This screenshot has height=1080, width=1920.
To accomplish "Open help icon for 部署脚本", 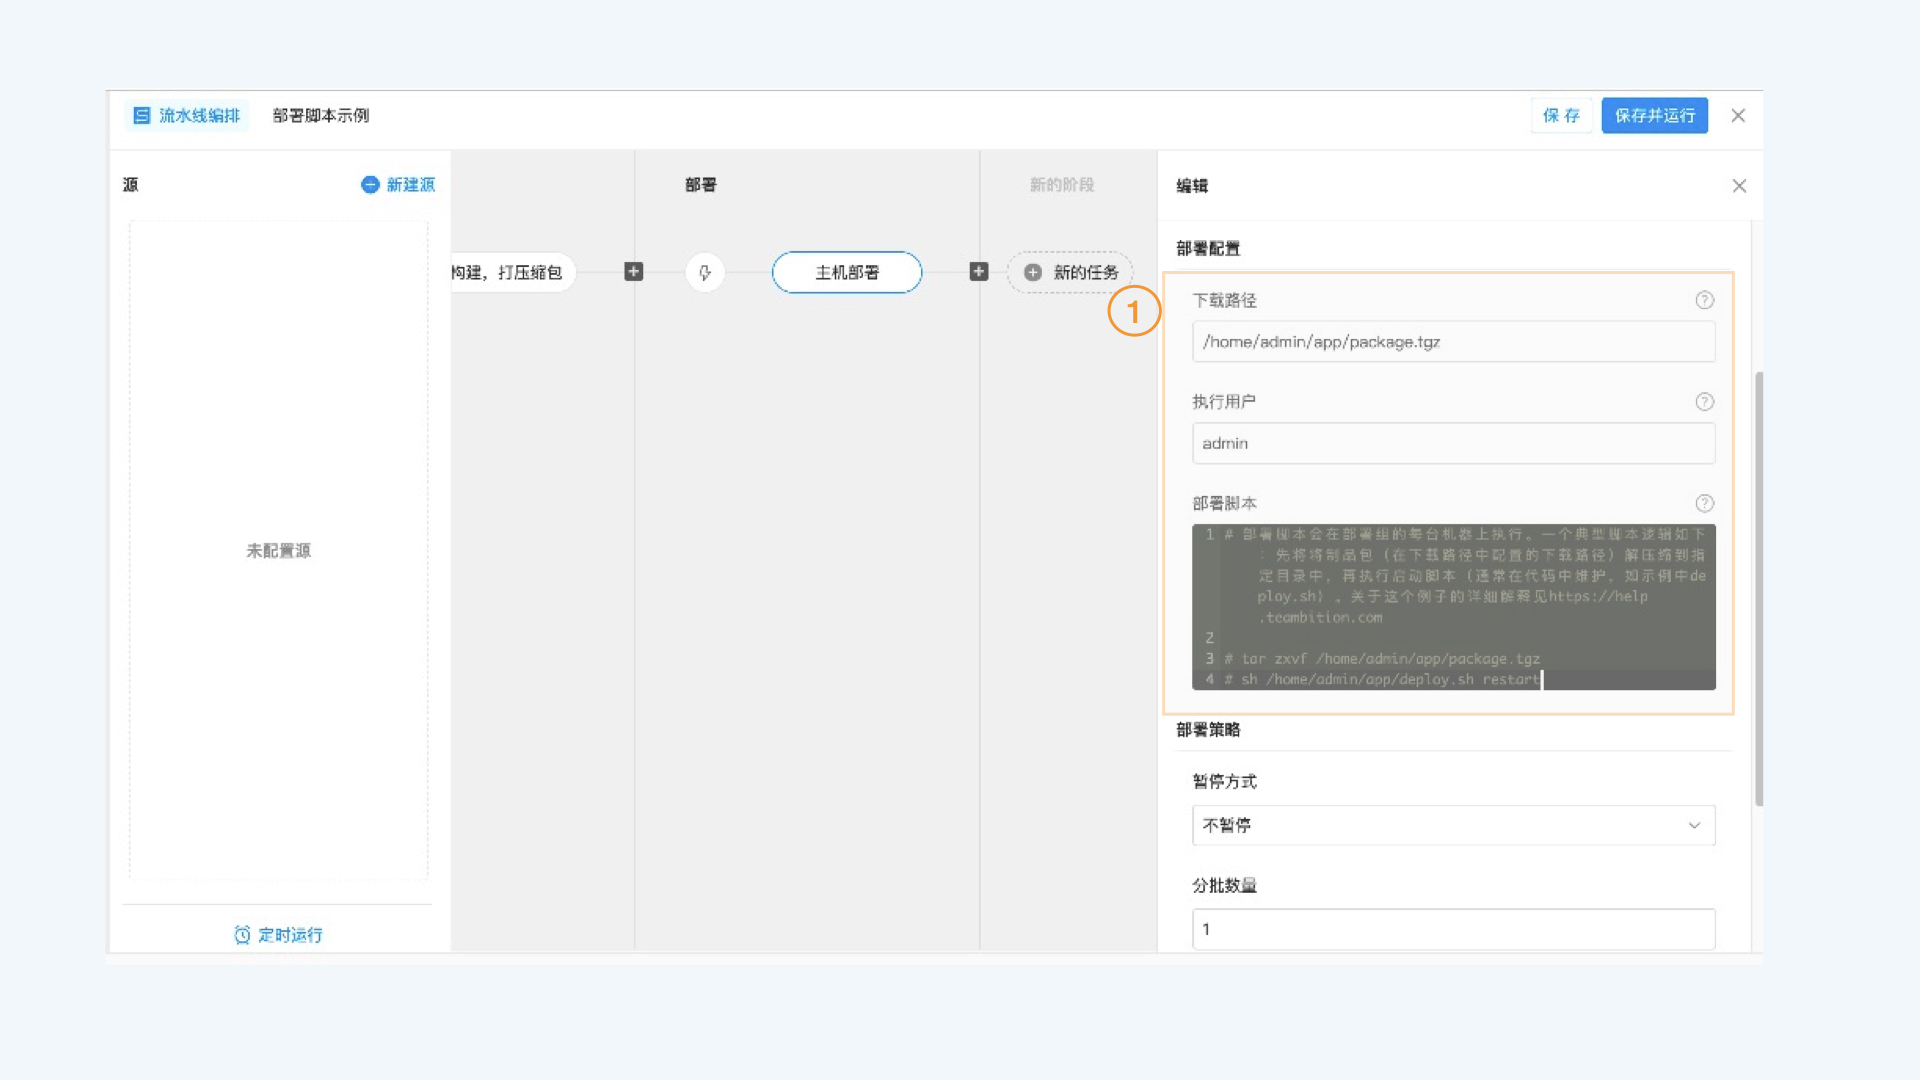I will (x=1705, y=504).
